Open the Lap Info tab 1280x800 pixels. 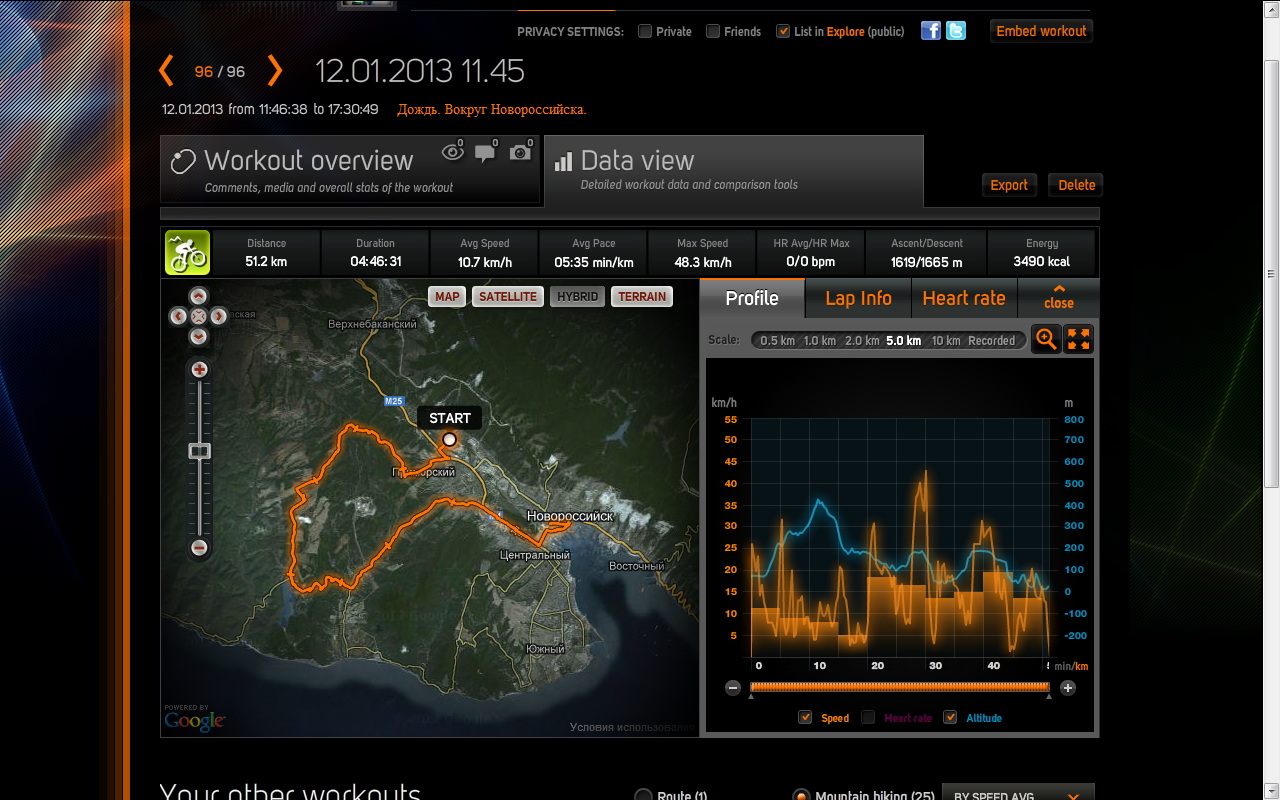[858, 298]
